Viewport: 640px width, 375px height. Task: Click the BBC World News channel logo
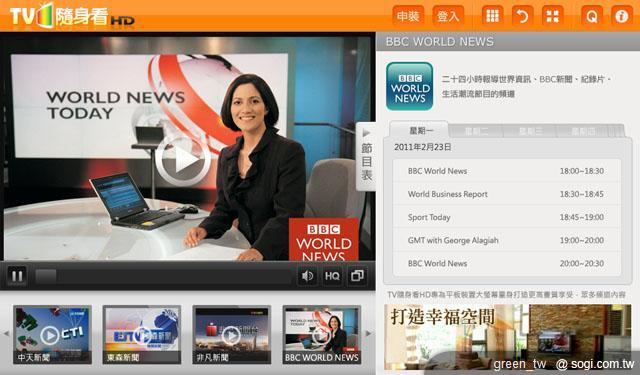pos(410,86)
